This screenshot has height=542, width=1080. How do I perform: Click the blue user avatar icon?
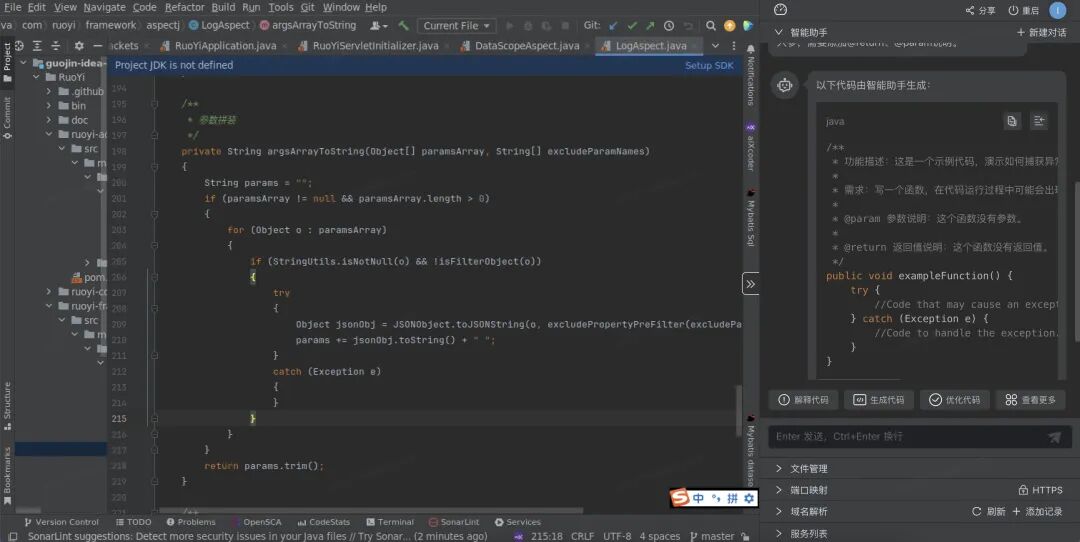point(1058,10)
